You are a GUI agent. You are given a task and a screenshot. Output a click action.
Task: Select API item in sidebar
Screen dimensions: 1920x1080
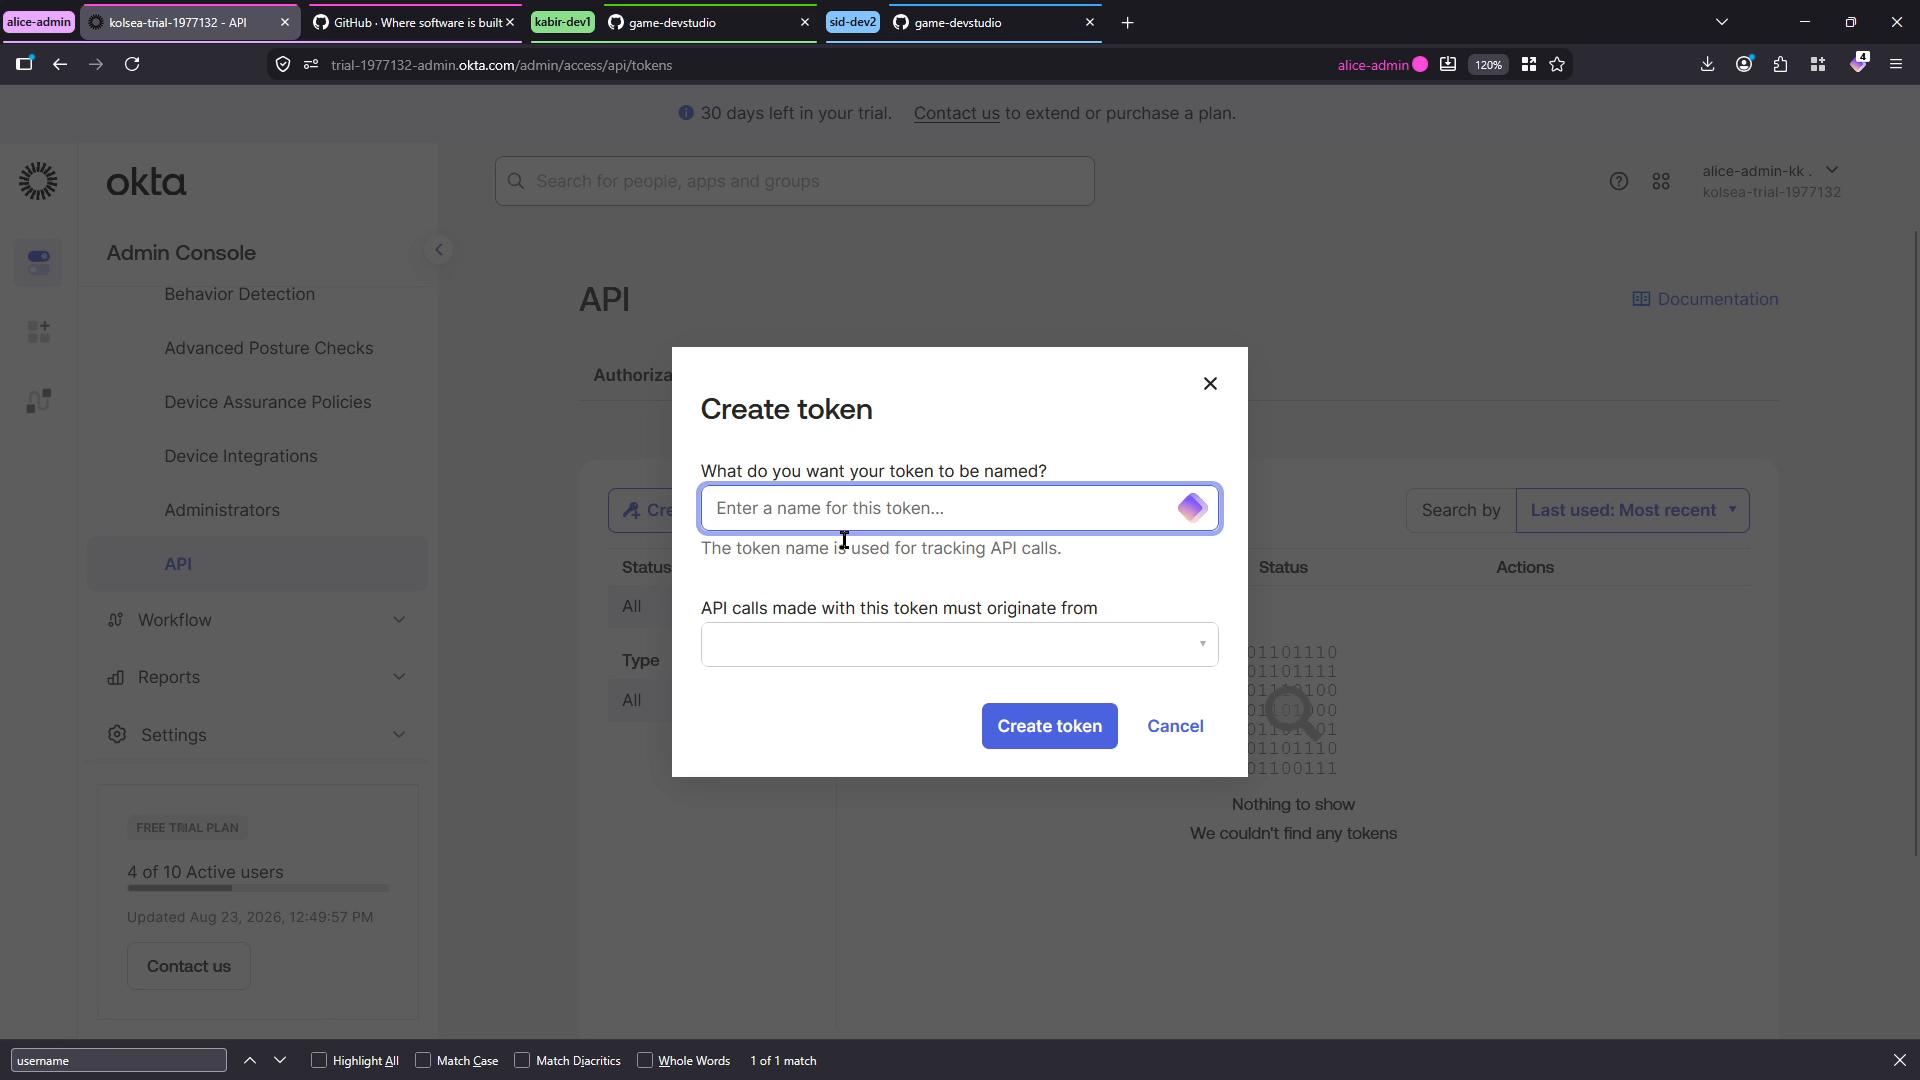258,564
